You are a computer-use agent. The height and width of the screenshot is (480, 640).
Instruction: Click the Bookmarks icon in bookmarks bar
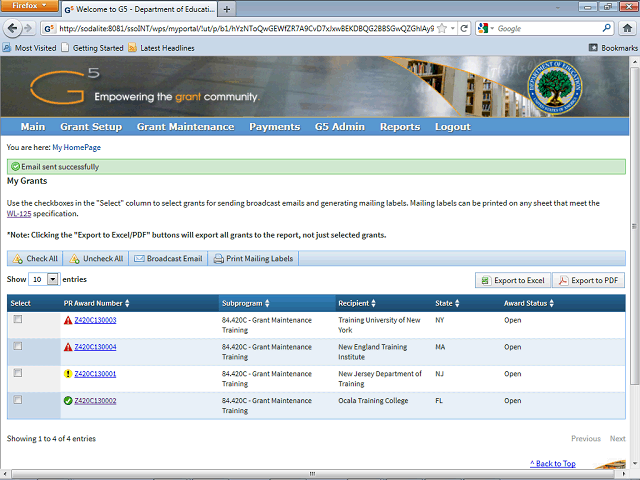pos(593,48)
